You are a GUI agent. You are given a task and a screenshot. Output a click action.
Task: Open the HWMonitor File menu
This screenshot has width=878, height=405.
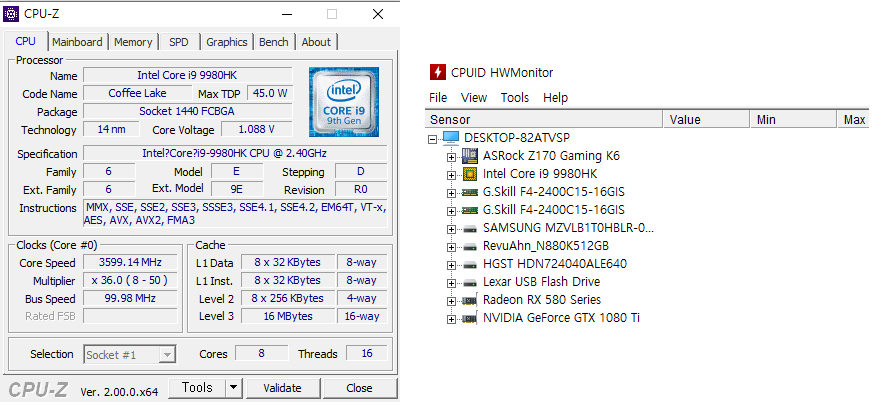(438, 97)
